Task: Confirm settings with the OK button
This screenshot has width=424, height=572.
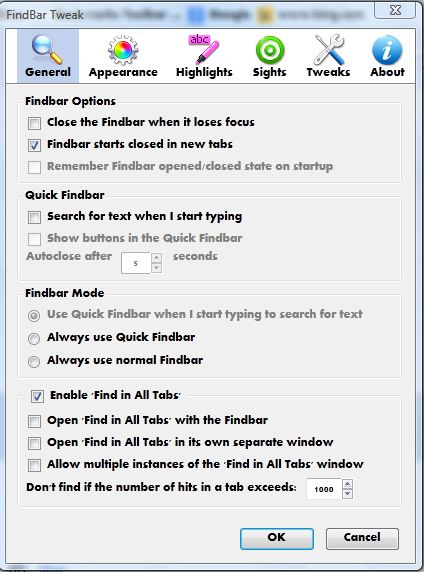Action: (277, 538)
